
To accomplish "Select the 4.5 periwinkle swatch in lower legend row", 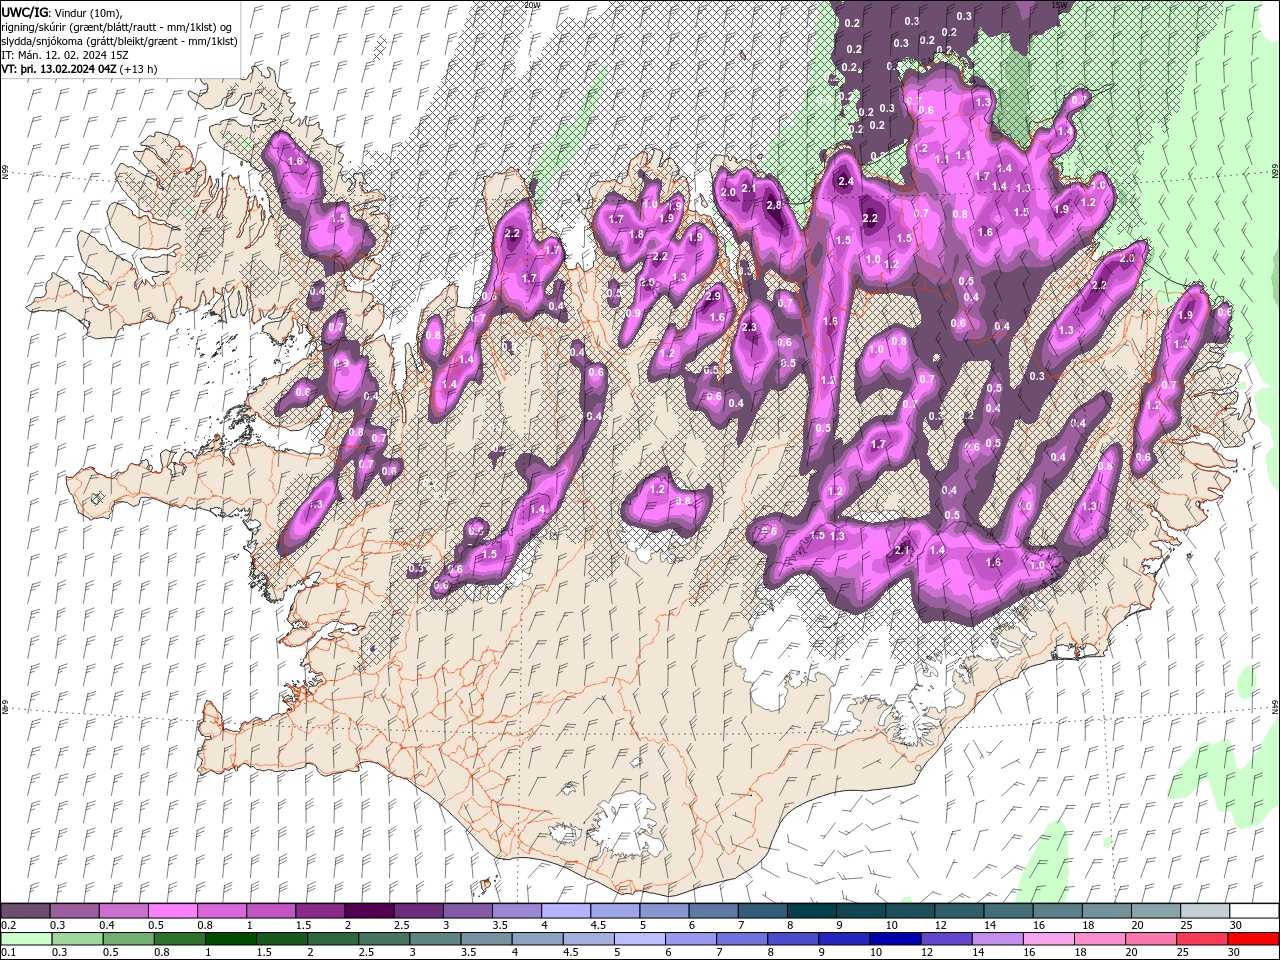I will (x=588, y=939).
